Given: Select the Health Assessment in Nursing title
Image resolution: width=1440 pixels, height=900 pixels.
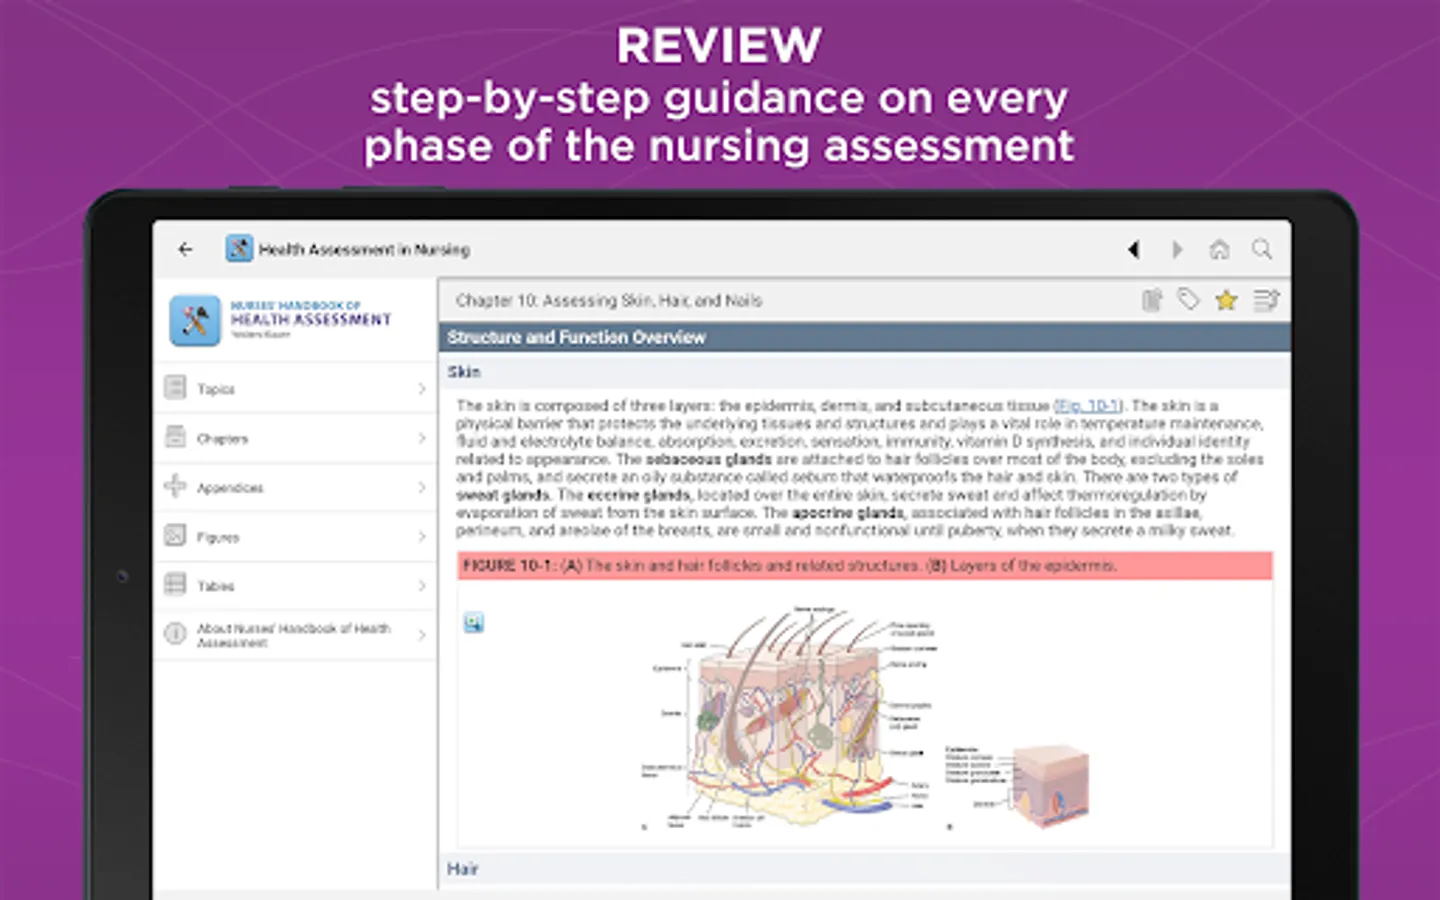Looking at the screenshot, I should (364, 250).
